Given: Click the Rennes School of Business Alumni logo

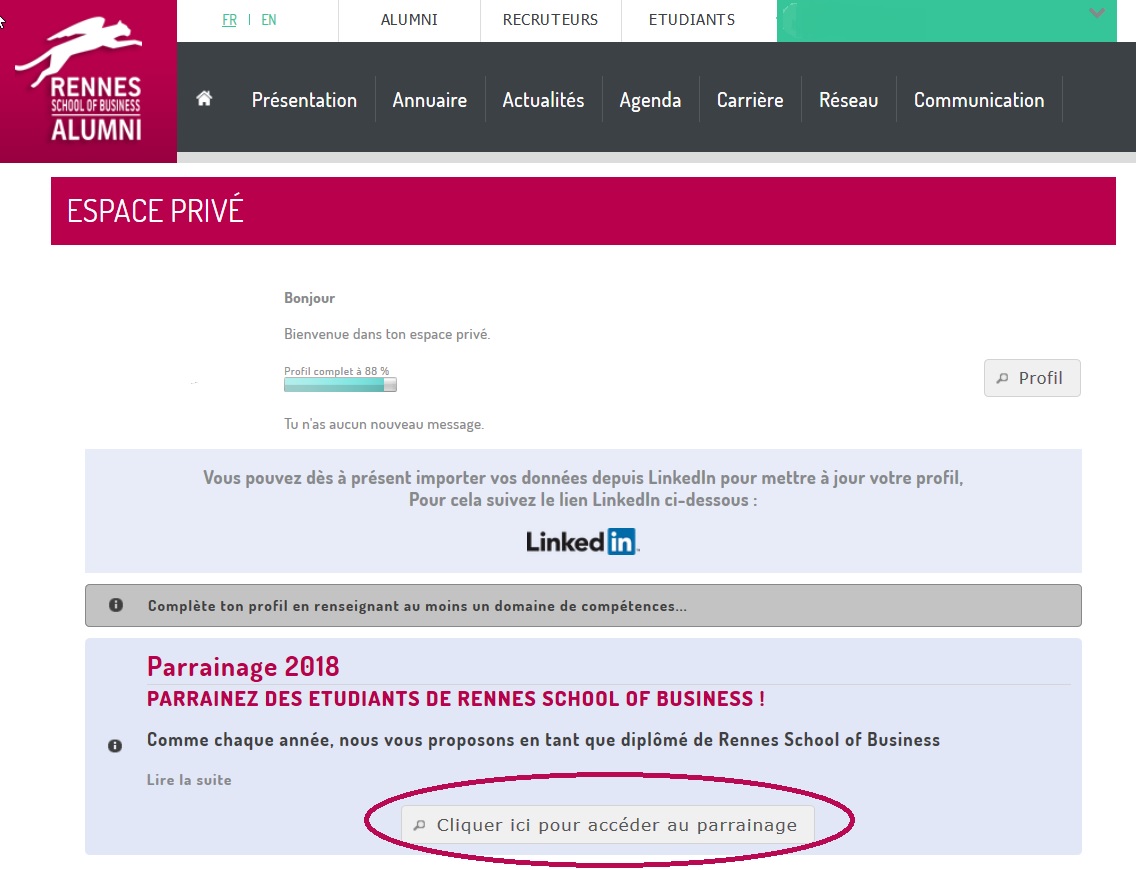Looking at the screenshot, I should coord(88,82).
